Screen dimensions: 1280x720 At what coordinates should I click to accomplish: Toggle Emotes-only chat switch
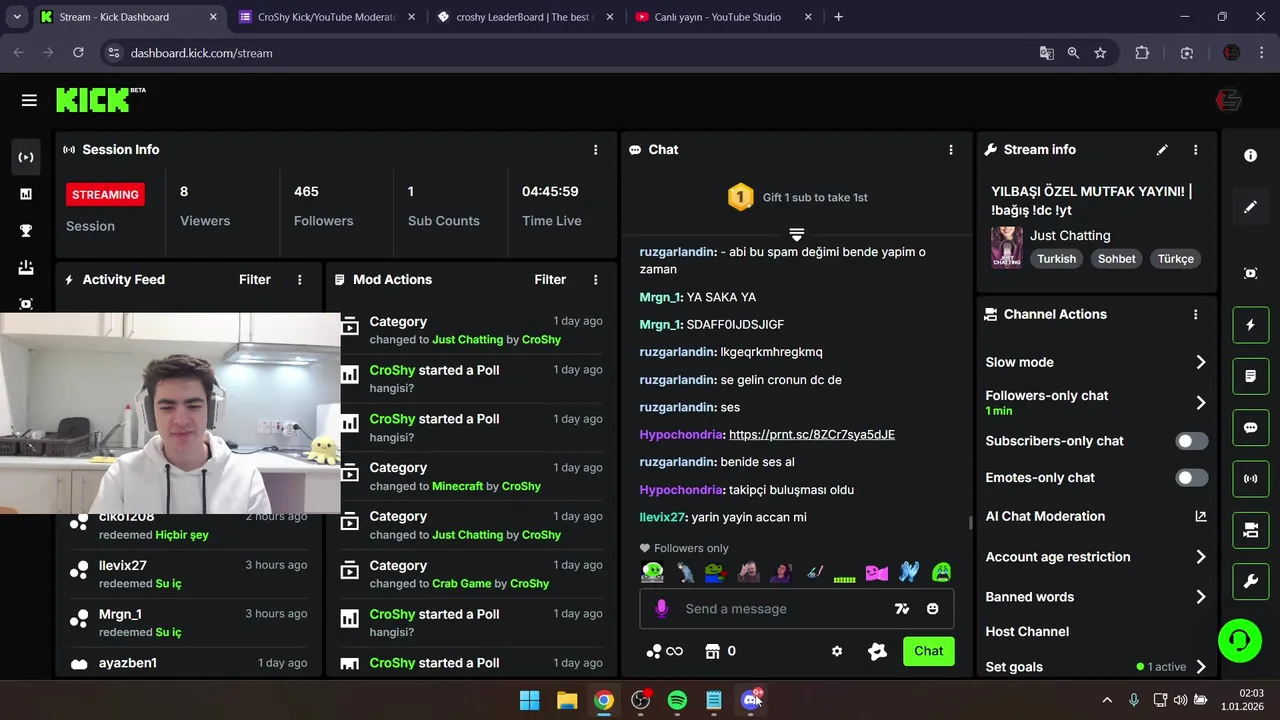point(1191,478)
